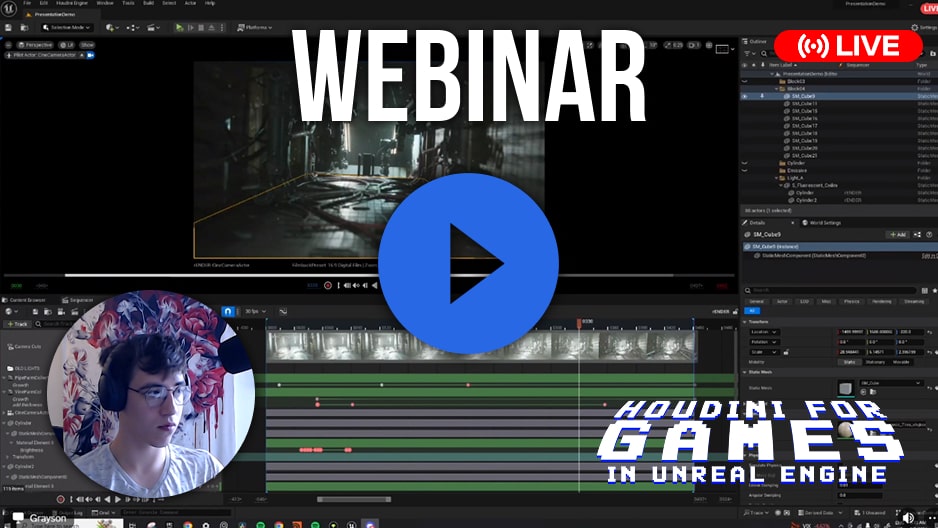This screenshot has width=938, height=528.
Task: Open the Scale type dropdown
Action: [x=764, y=352]
